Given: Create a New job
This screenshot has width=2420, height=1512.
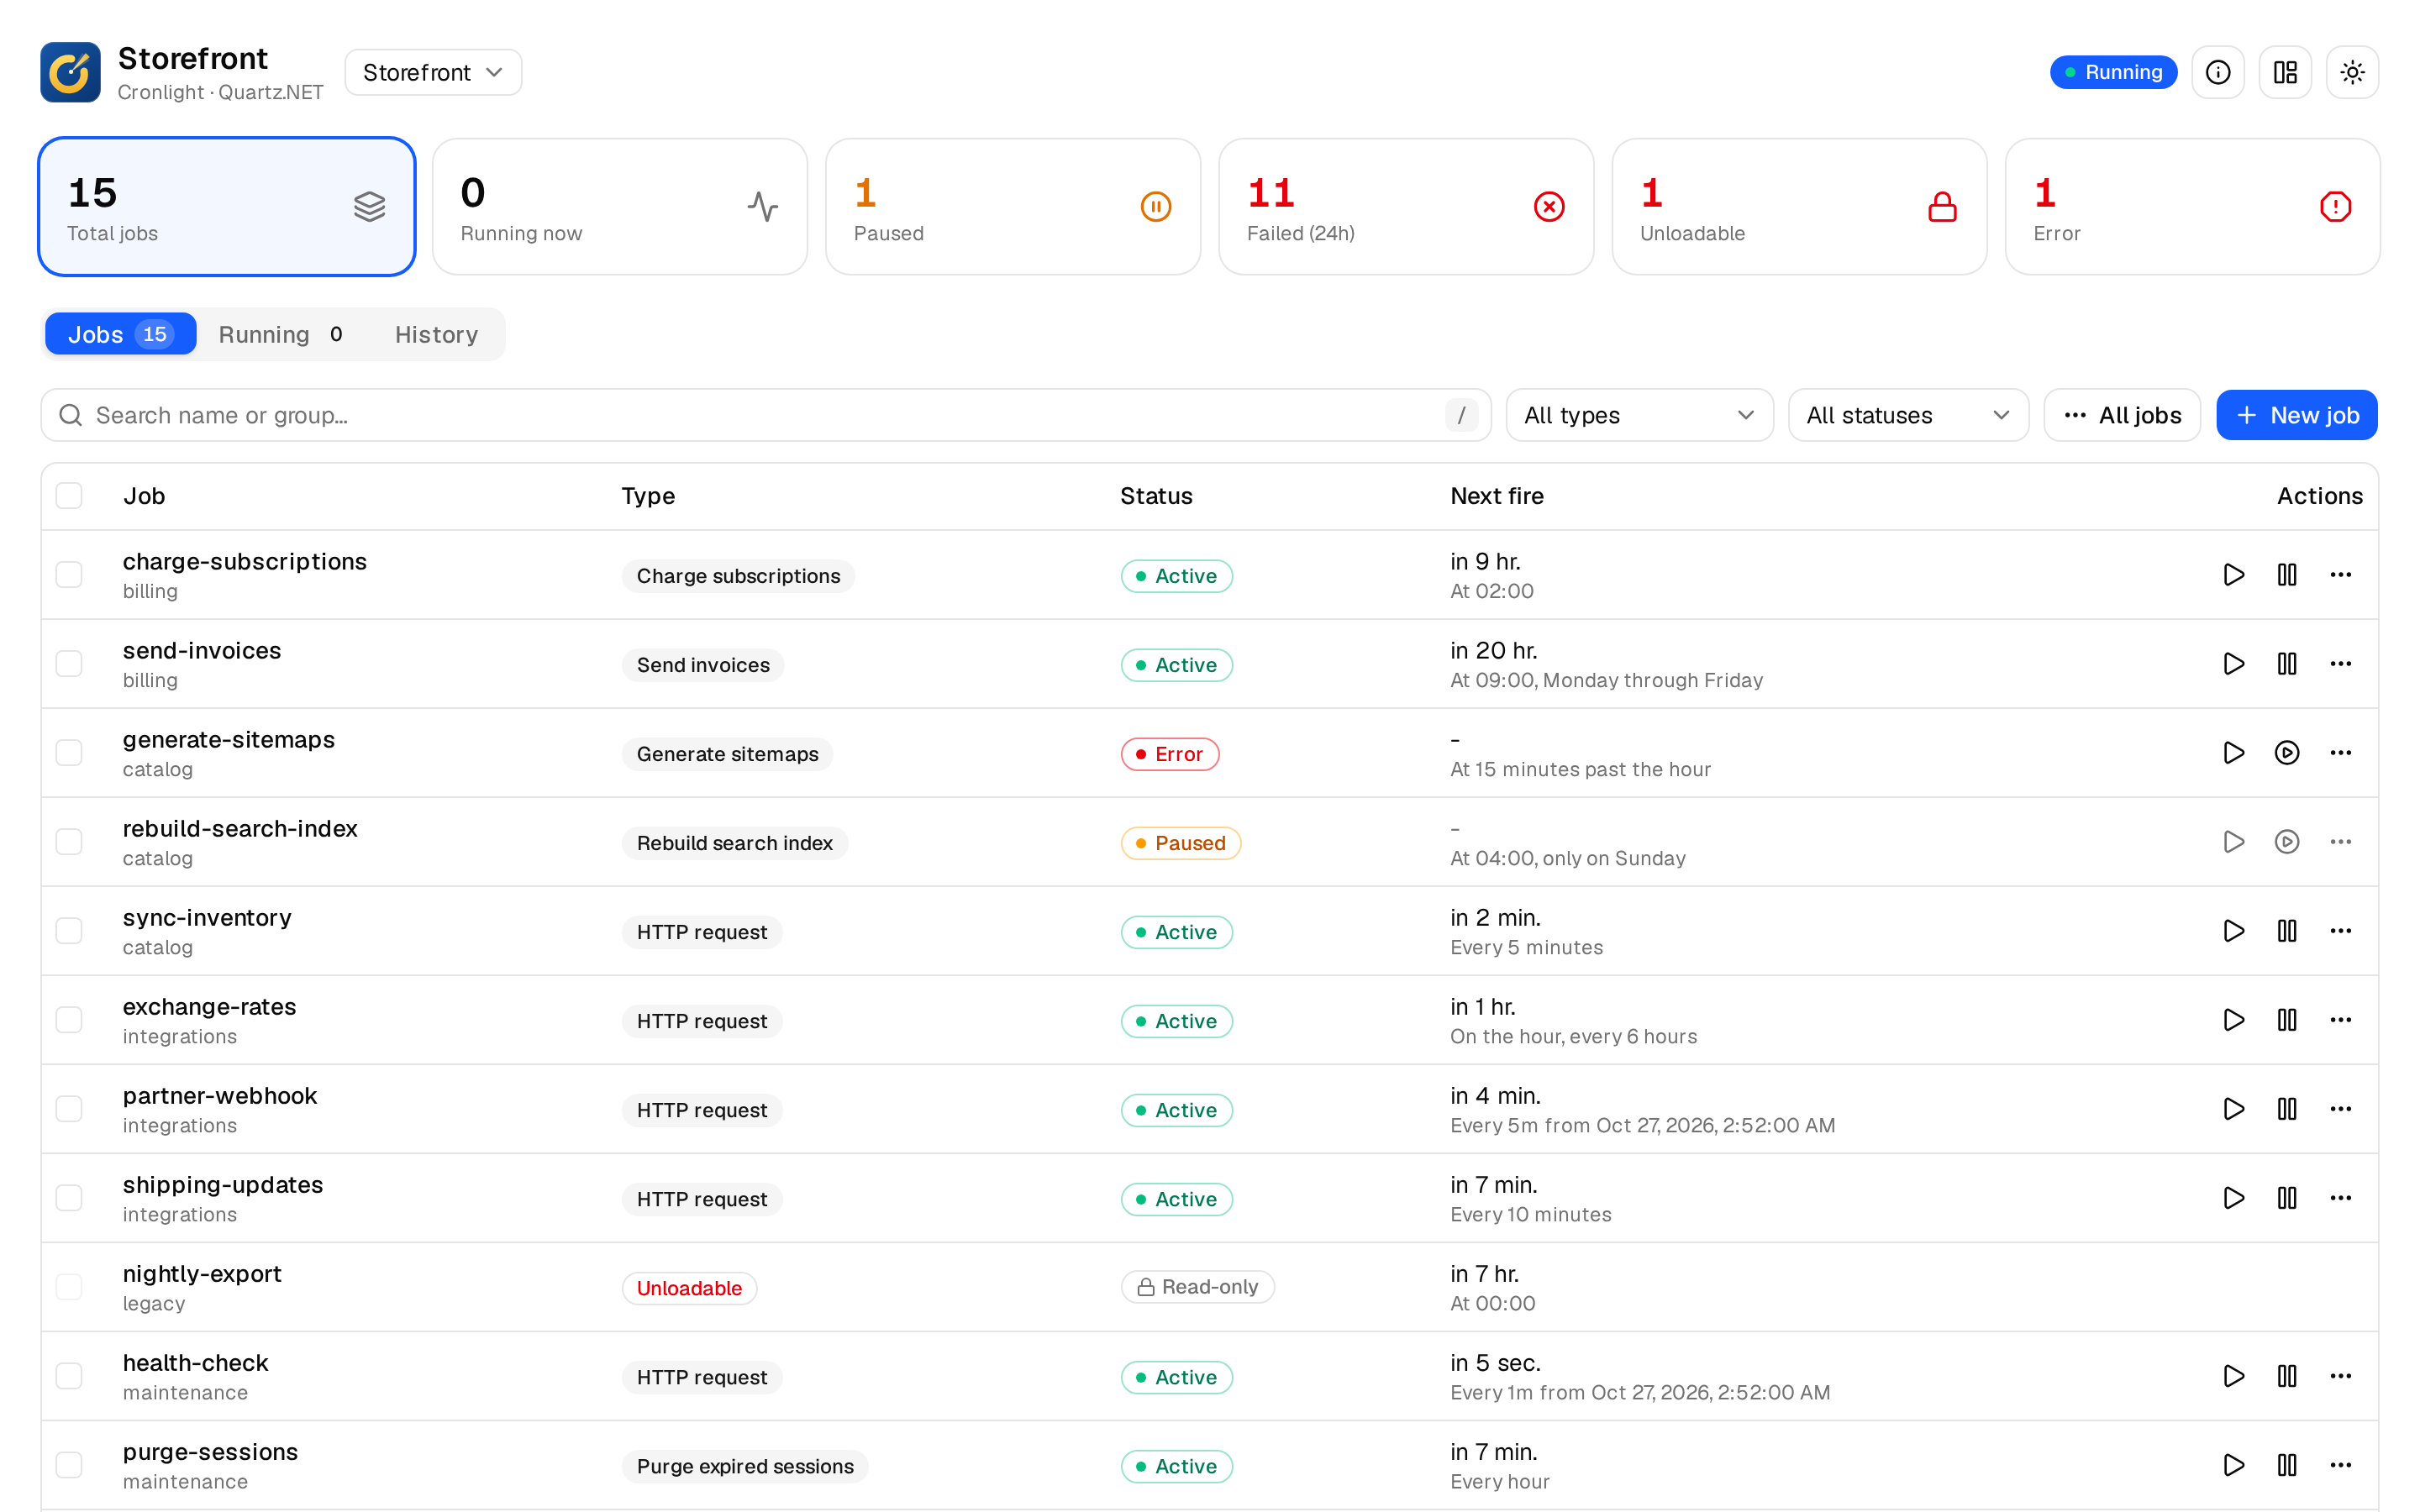Looking at the screenshot, I should 2296,415.
